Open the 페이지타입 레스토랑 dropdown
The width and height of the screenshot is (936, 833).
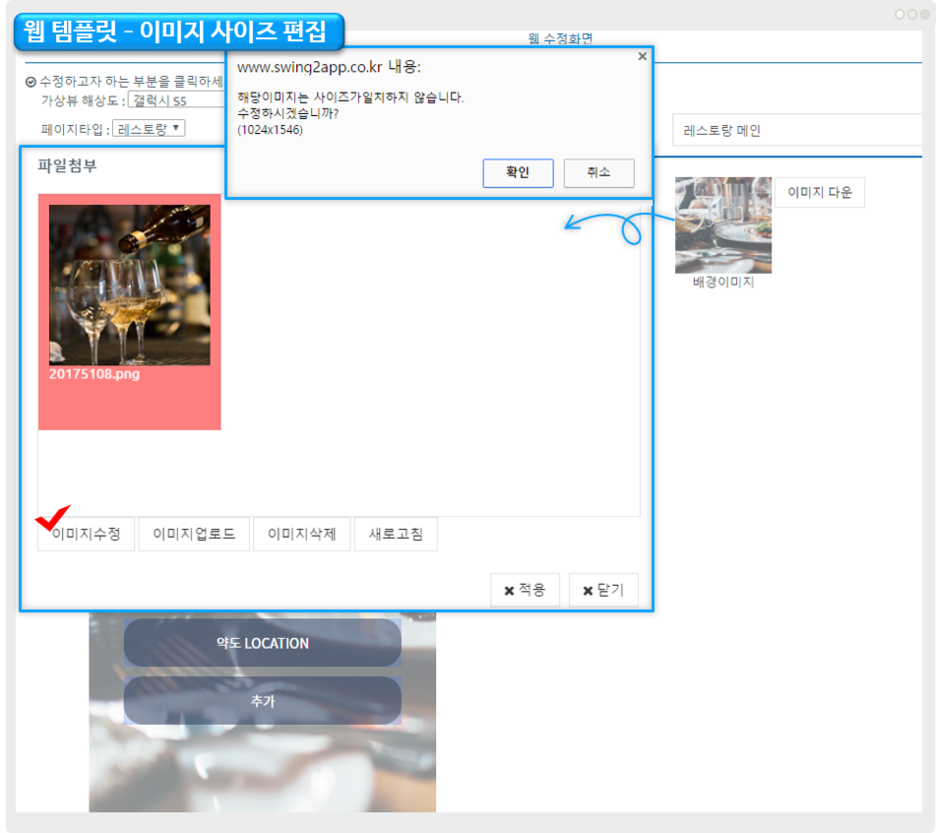click(148, 129)
